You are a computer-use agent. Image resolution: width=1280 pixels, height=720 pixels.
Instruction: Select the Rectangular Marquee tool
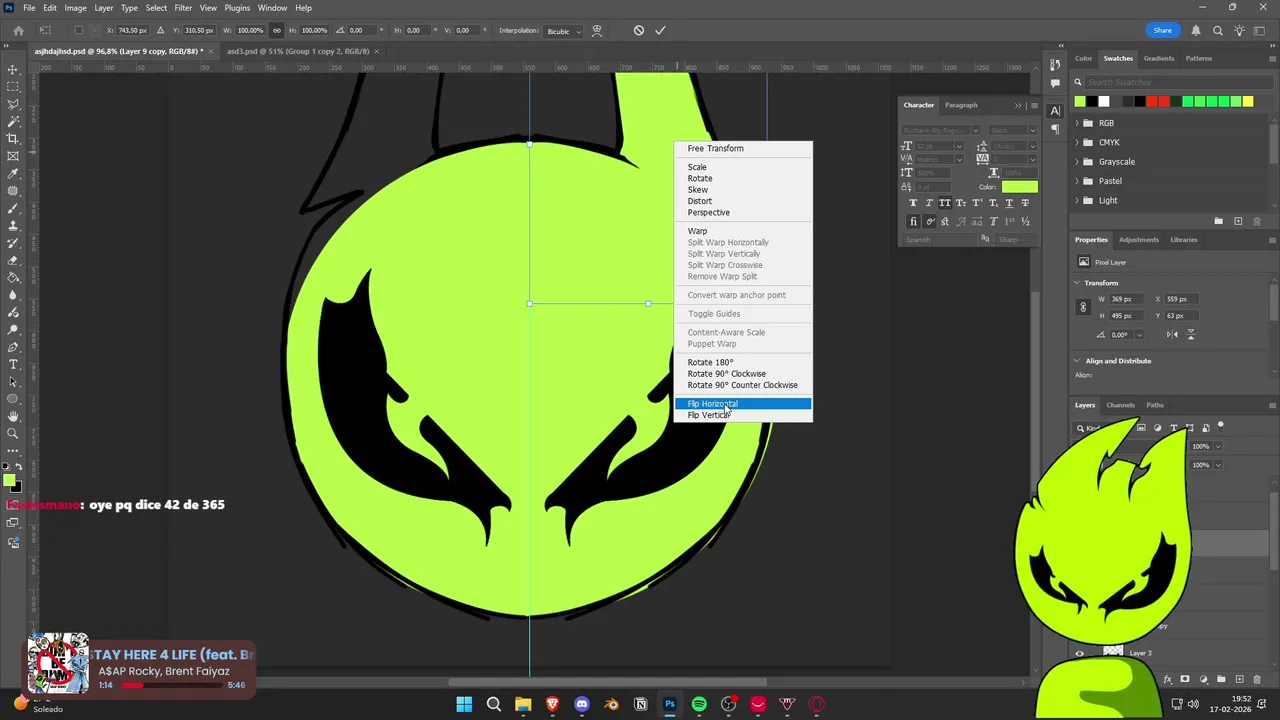coord(13,87)
